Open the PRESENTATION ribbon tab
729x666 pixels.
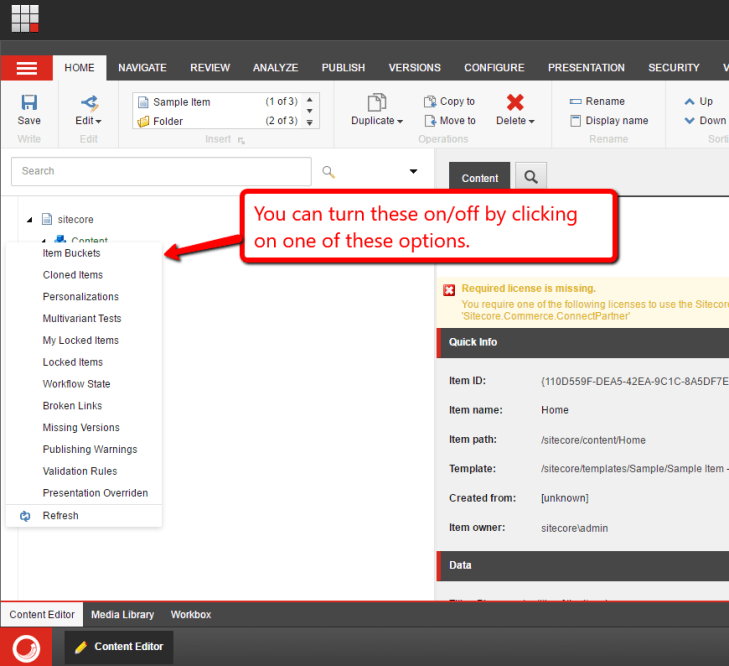[x=586, y=68]
